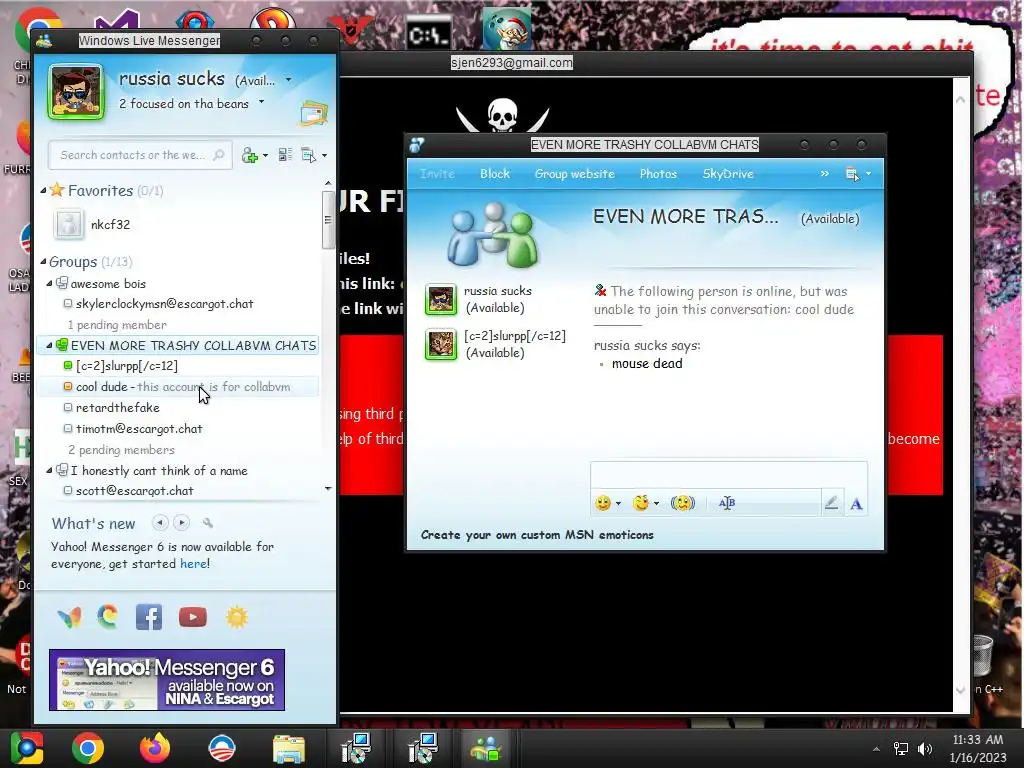Screen dimensions: 1024x768
Task: Open File Explorer from the taskbar
Action: 289,749
